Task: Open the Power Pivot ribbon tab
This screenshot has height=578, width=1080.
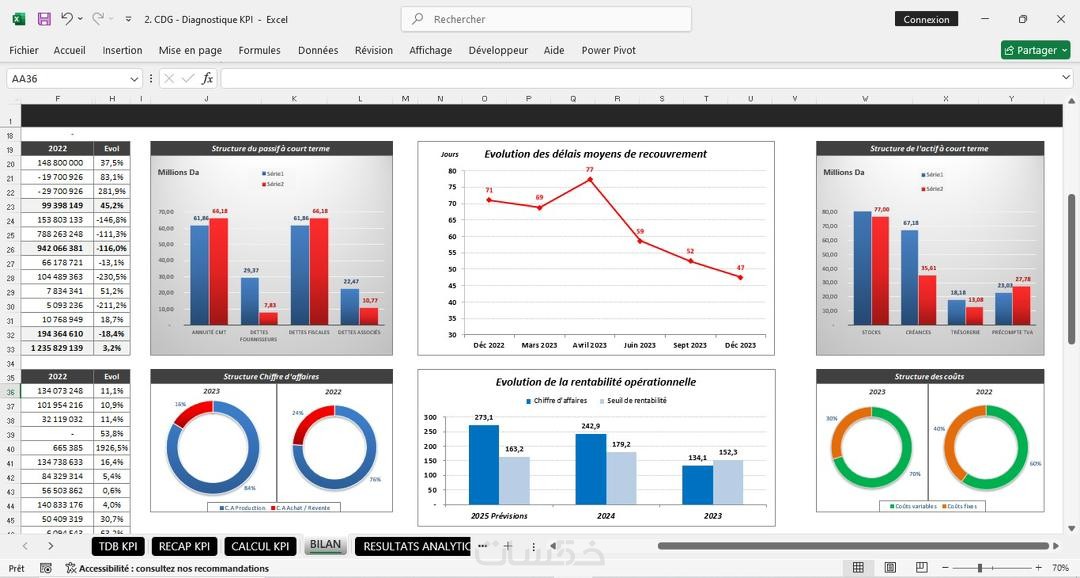Action: 608,50
